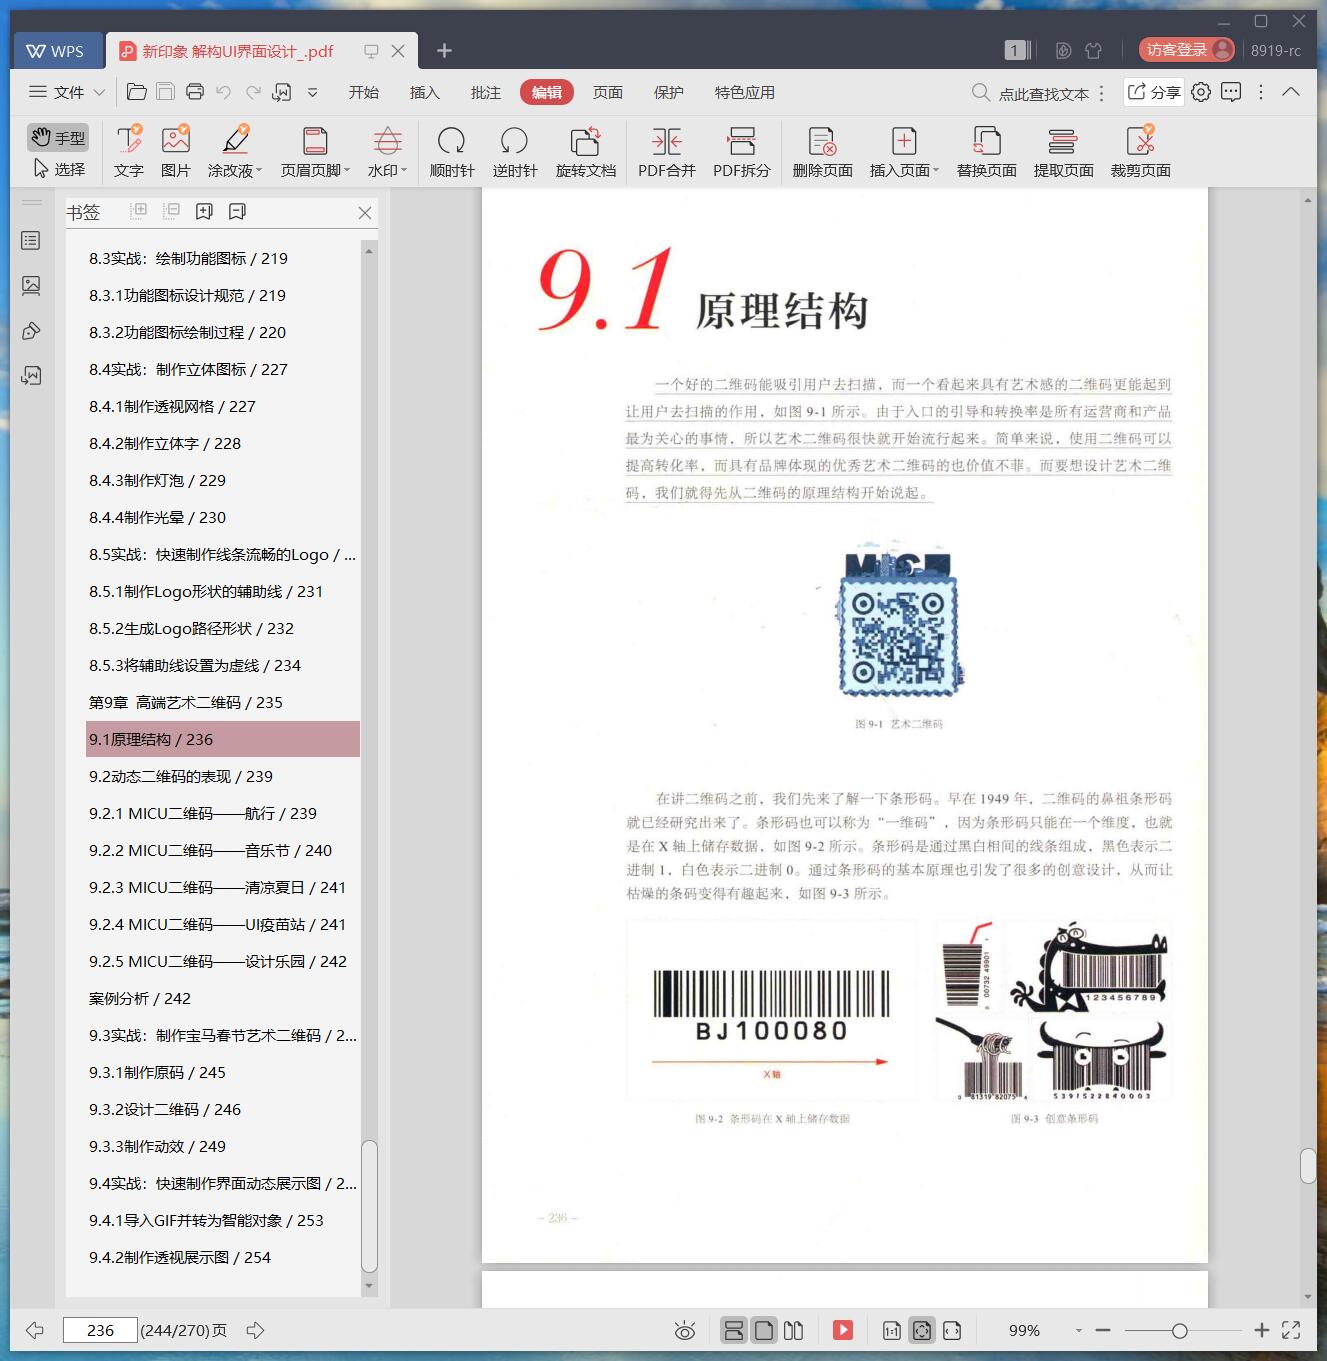1327x1361 pixels.
Task: Click Extract Page tool
Action: pyautogui.click(x=1064, y=152)
